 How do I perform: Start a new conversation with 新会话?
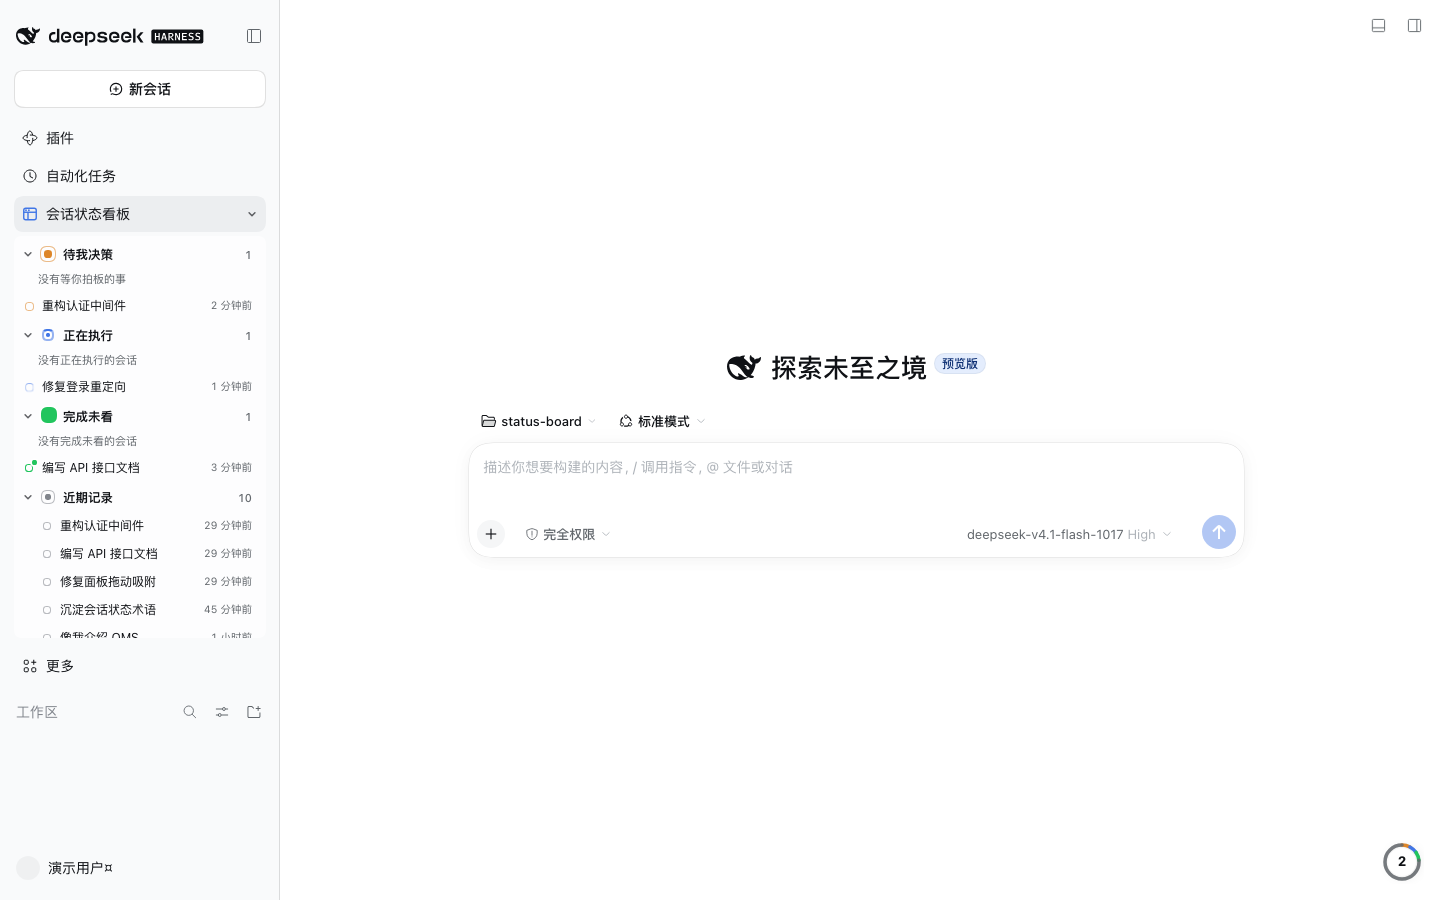(x=140, y=89)
